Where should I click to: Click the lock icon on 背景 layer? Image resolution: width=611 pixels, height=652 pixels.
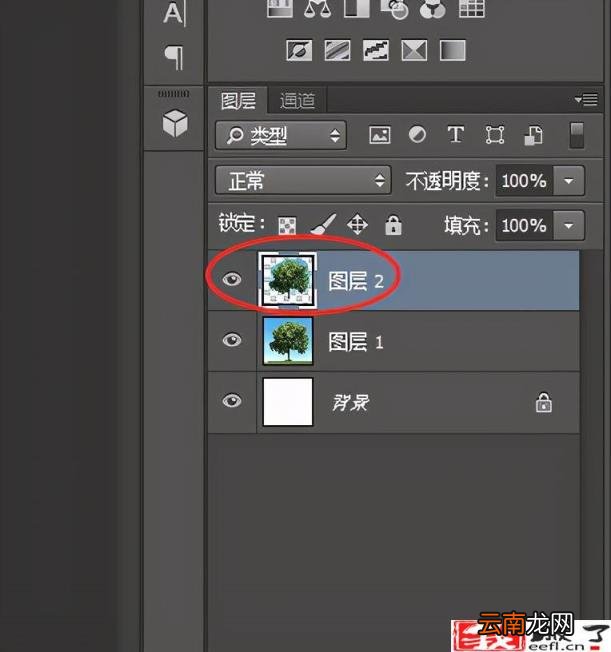[544, 402]
